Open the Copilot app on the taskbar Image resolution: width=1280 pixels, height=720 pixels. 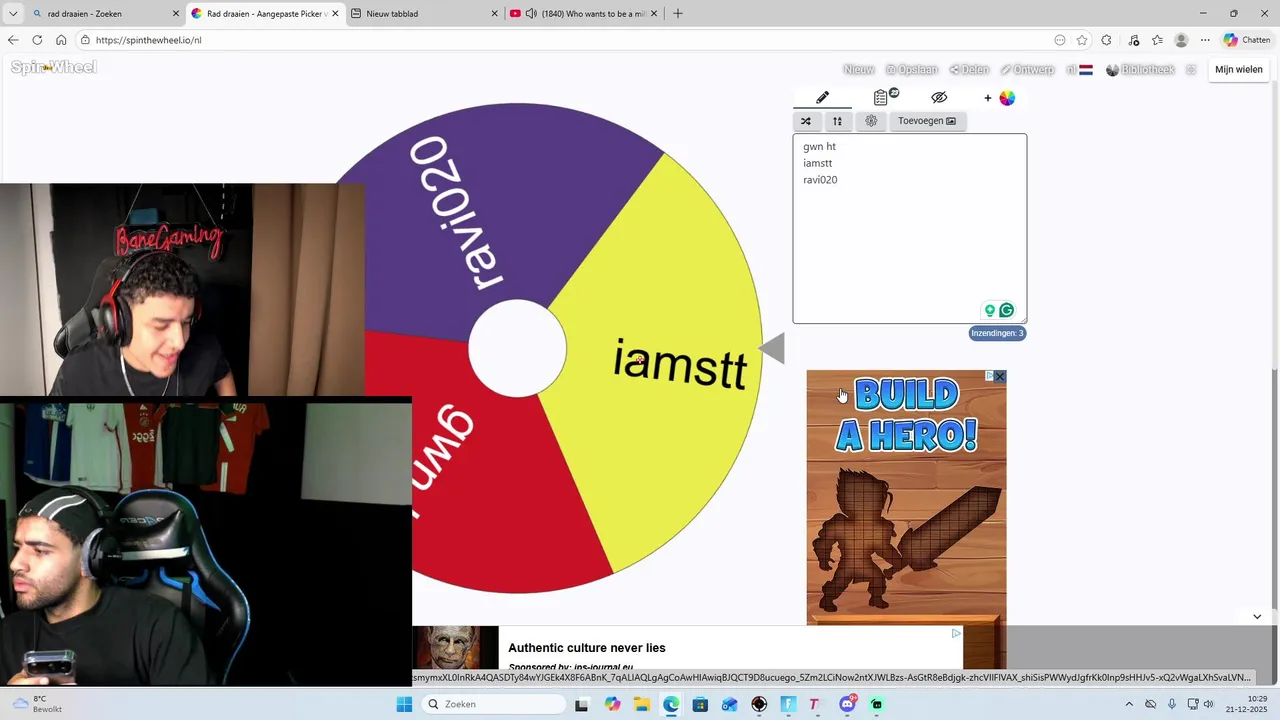tap(612, 704)
